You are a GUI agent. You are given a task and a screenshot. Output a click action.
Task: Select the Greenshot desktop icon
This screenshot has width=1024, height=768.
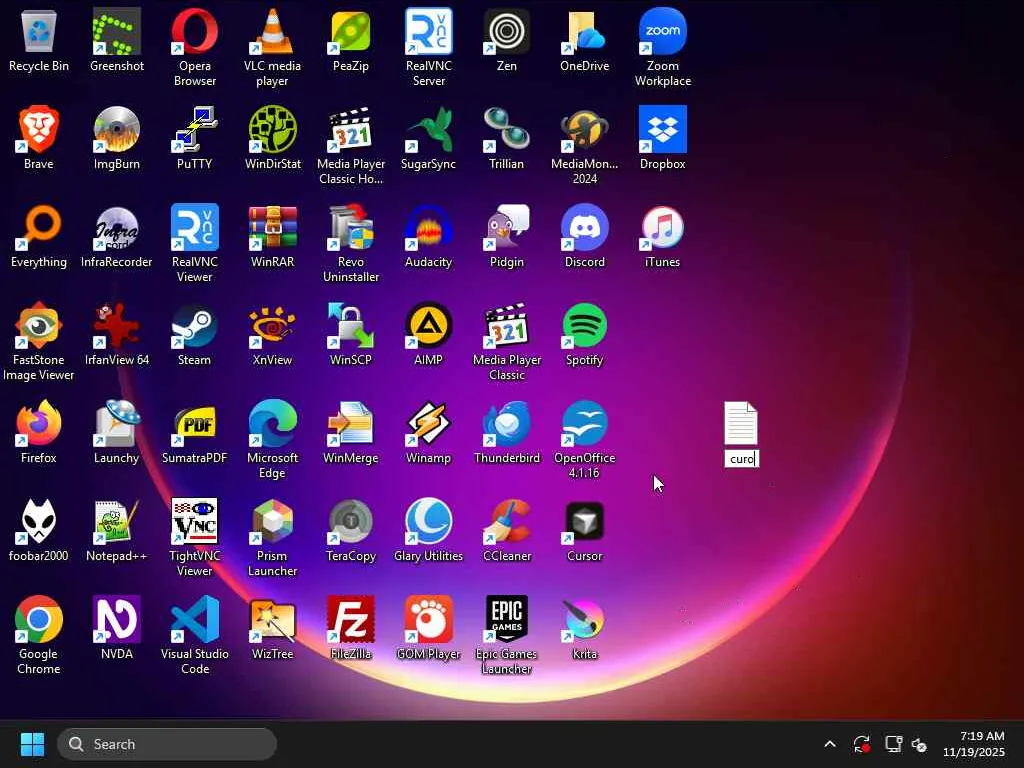117,32
